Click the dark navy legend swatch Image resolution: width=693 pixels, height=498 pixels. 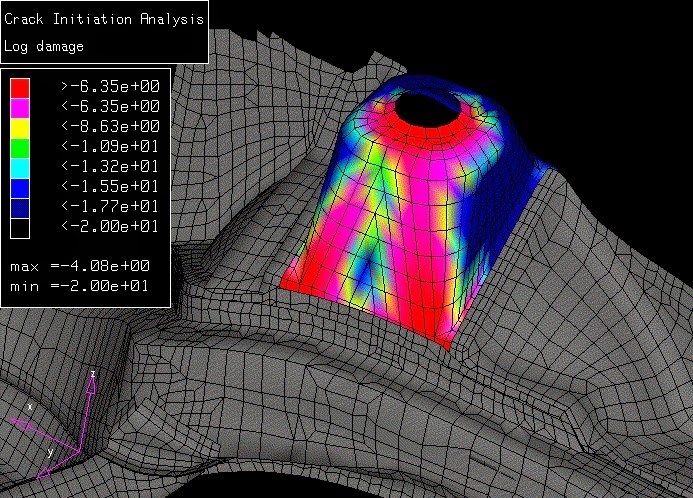point(20,208)
